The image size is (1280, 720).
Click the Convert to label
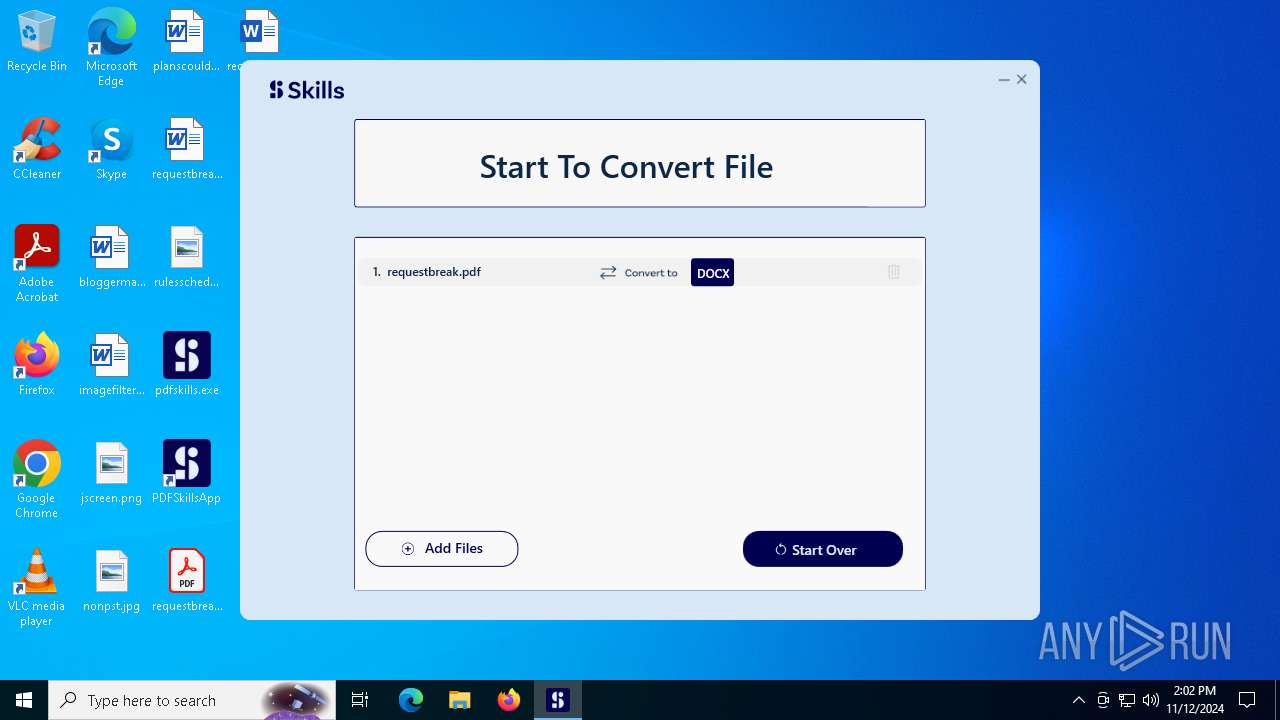651,273
